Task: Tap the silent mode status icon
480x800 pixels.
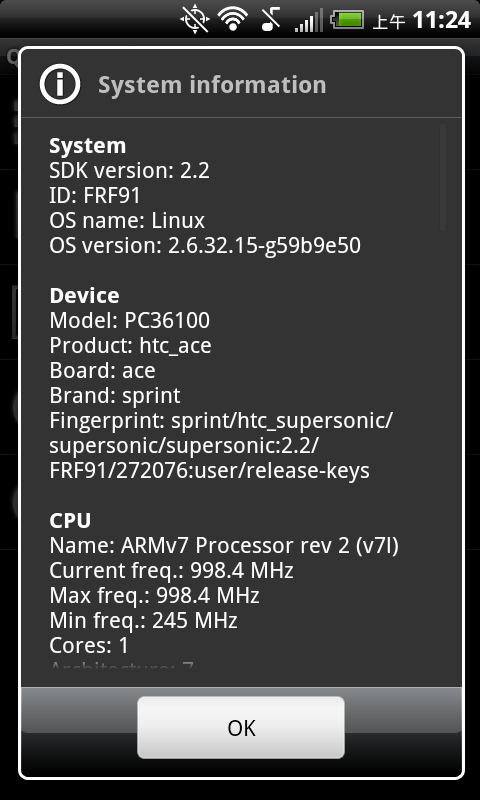Action: 271,20
